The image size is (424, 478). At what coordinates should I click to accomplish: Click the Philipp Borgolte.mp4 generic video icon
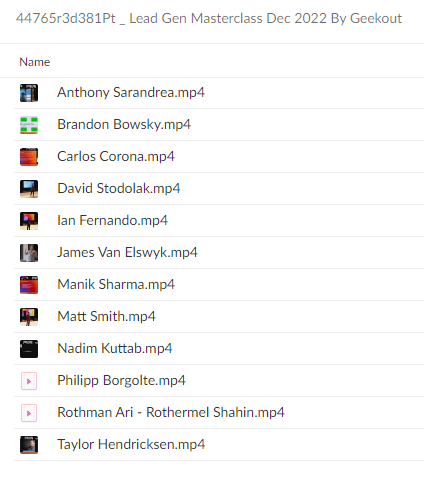click(29, 381)
